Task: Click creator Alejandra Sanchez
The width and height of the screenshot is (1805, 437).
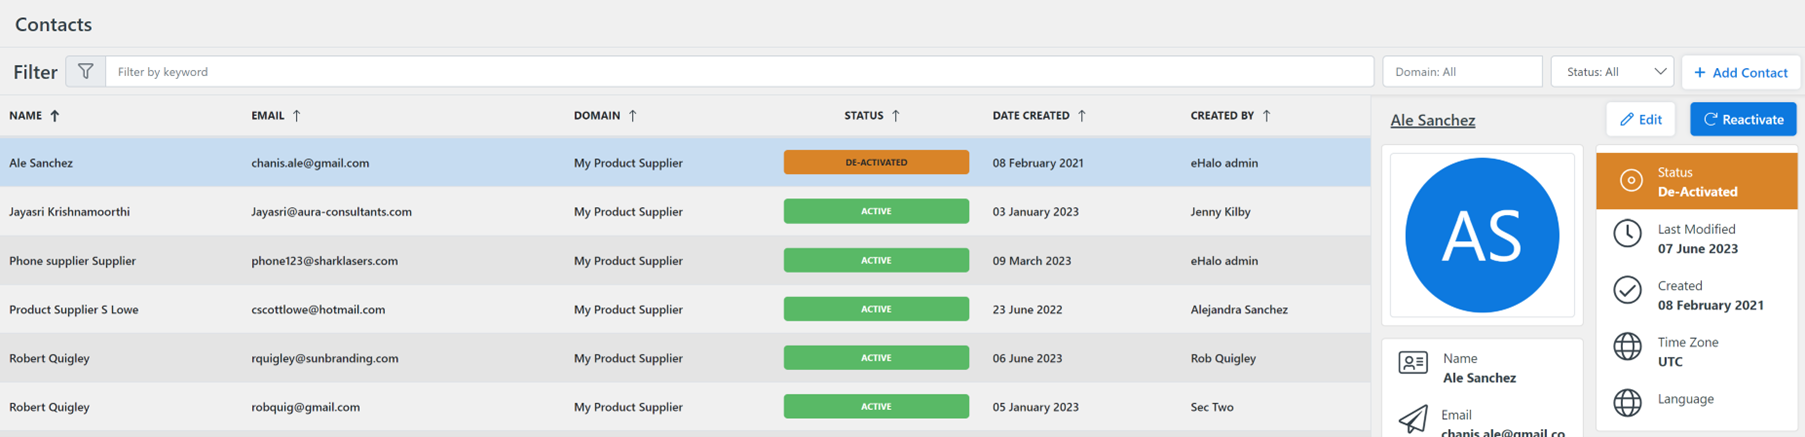Action: tap(1239, 310)
